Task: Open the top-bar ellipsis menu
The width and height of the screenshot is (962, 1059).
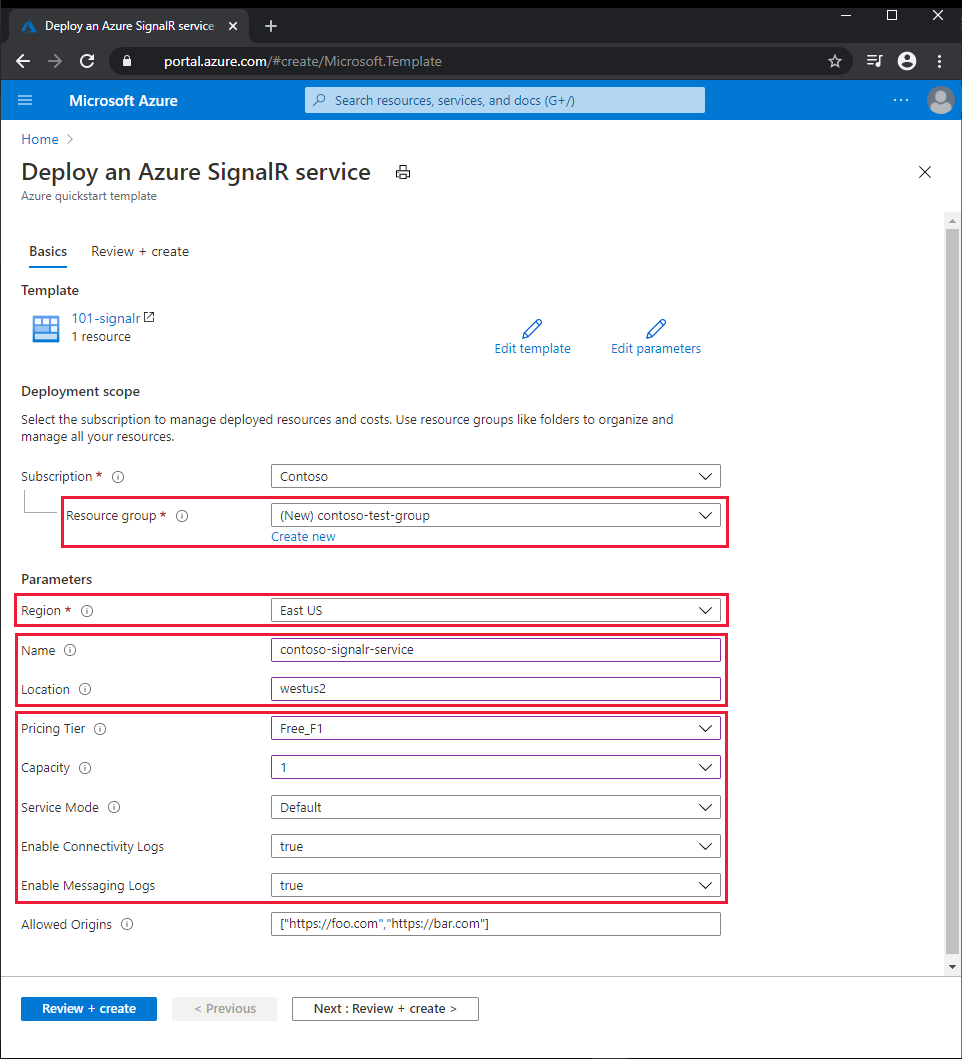Action: tap(901, 100)
